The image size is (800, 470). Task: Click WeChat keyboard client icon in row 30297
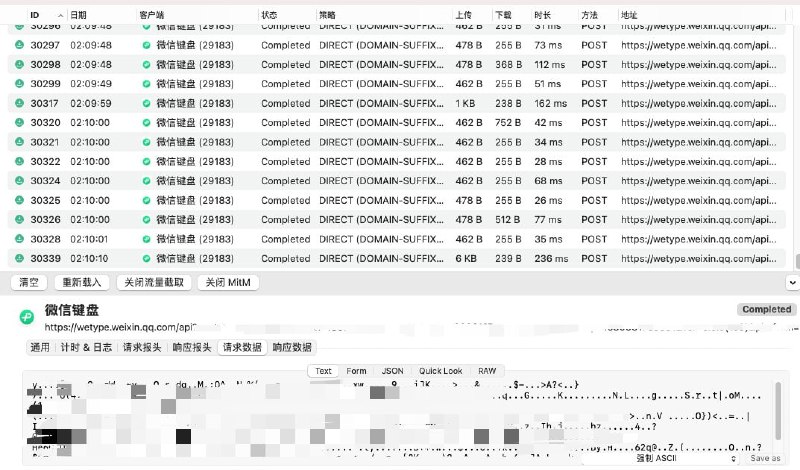146,45
